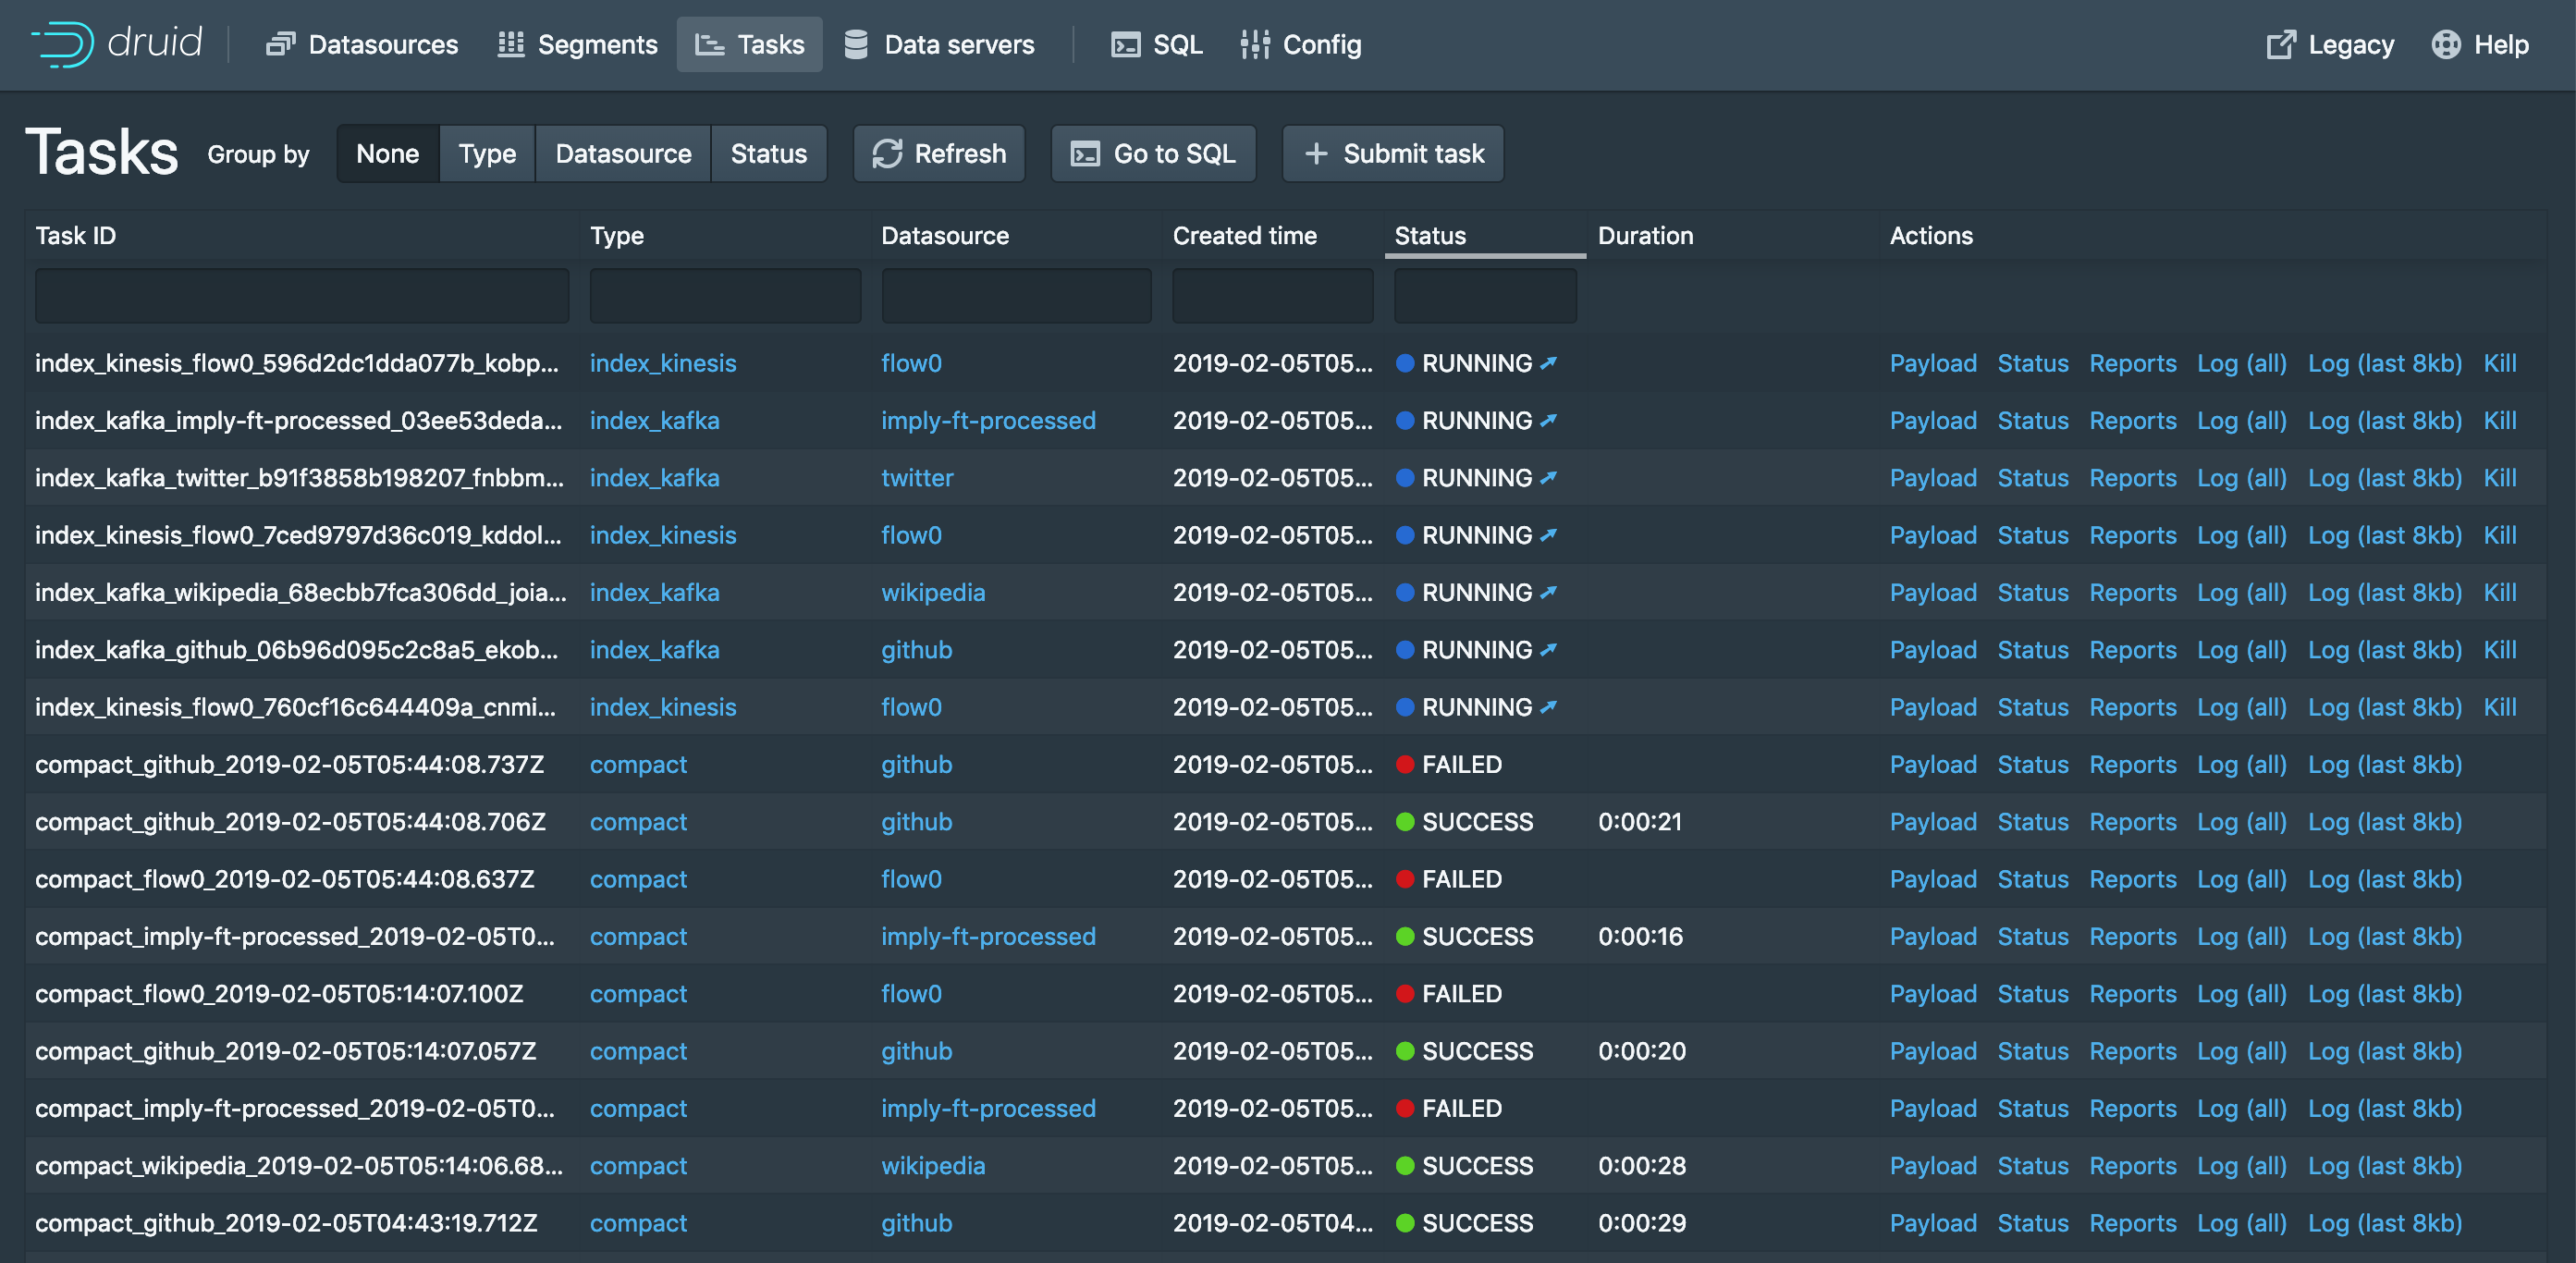
Task: Click the Druid logo icon
Action: tap(63, 44)
